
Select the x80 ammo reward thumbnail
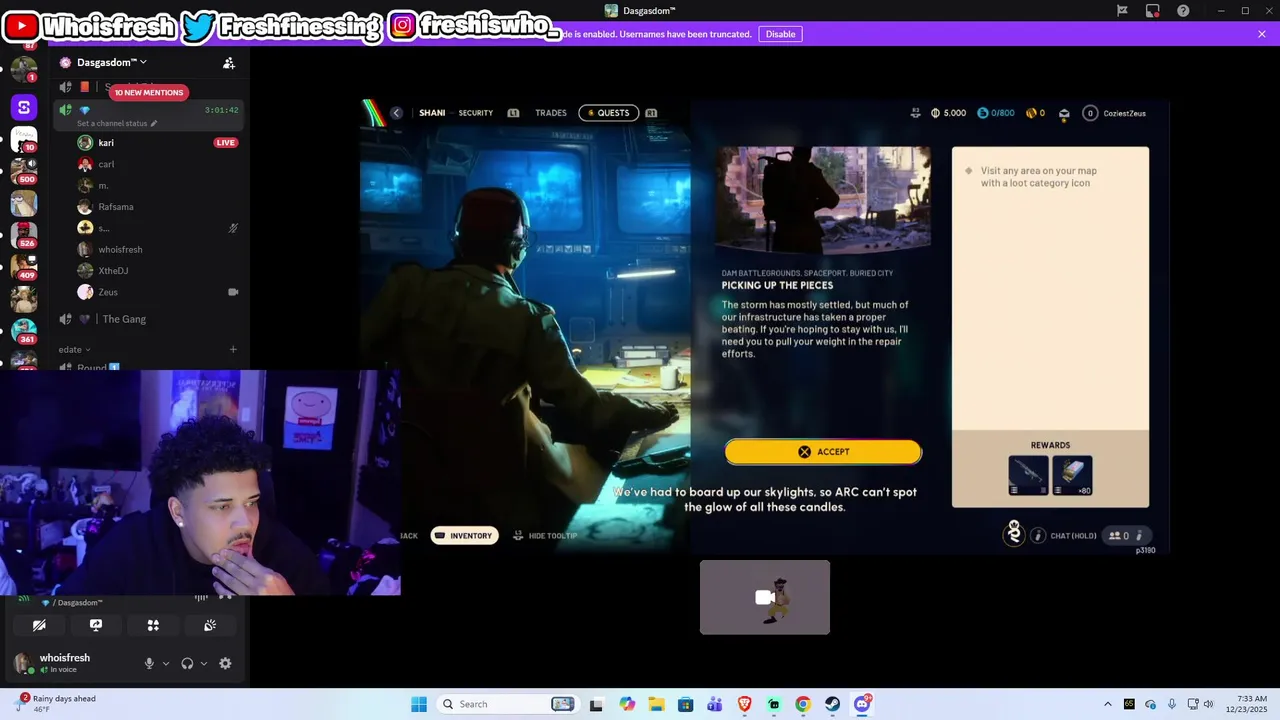[x=1072, y=475]
